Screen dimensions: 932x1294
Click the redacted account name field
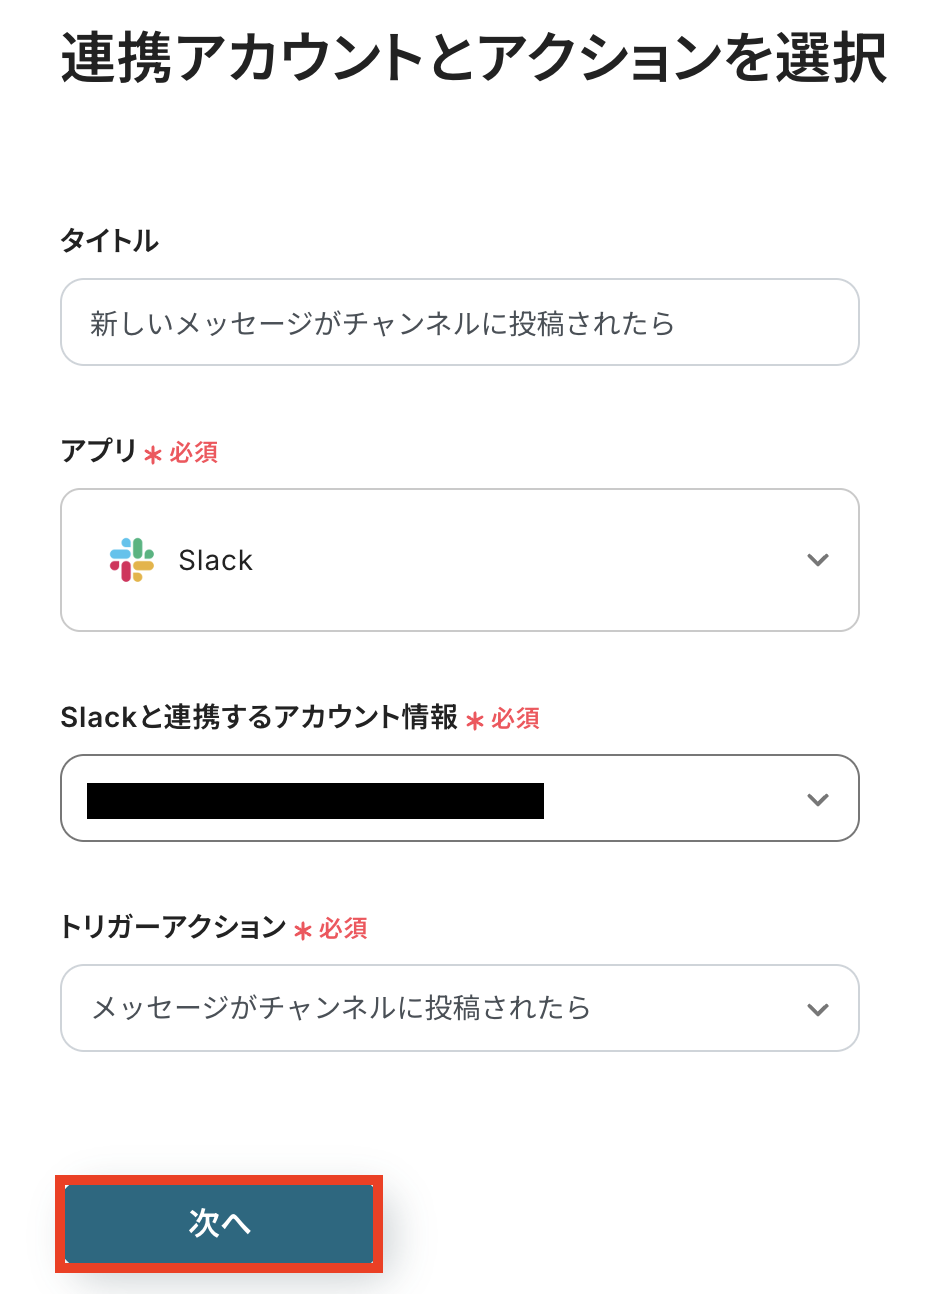[x=315, y=801]
